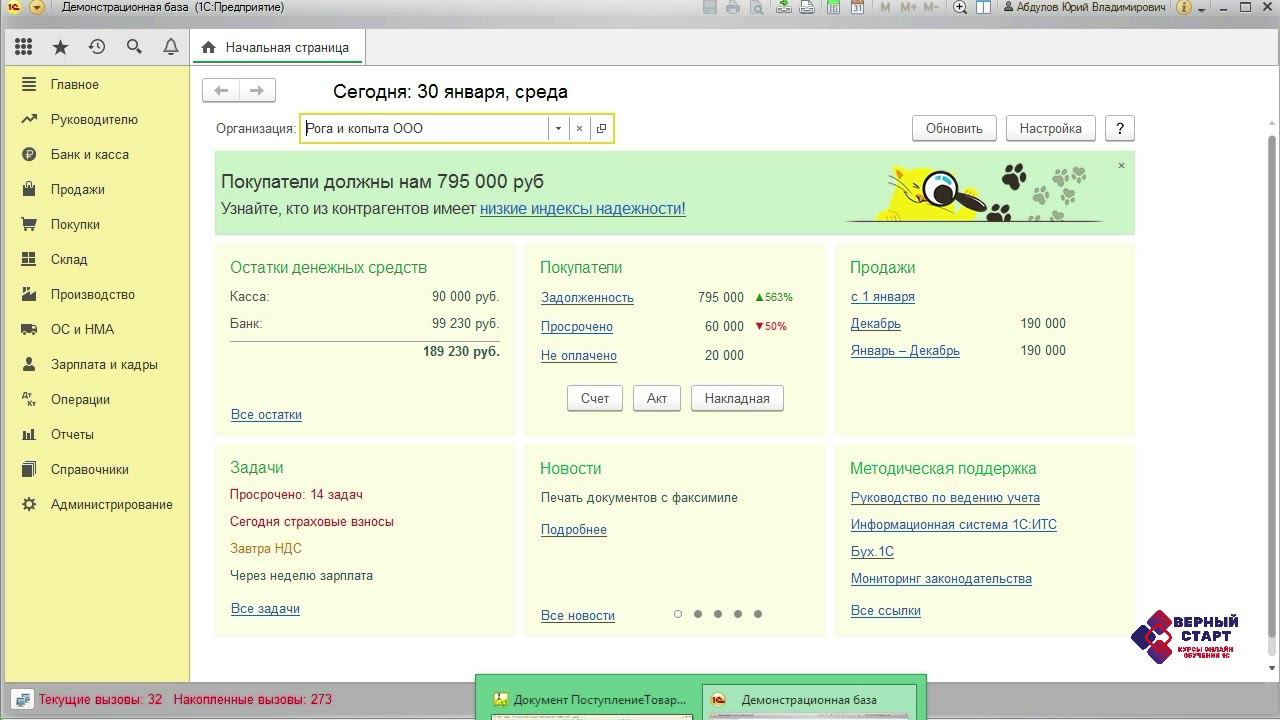Click the Счет button

[595, 398]
